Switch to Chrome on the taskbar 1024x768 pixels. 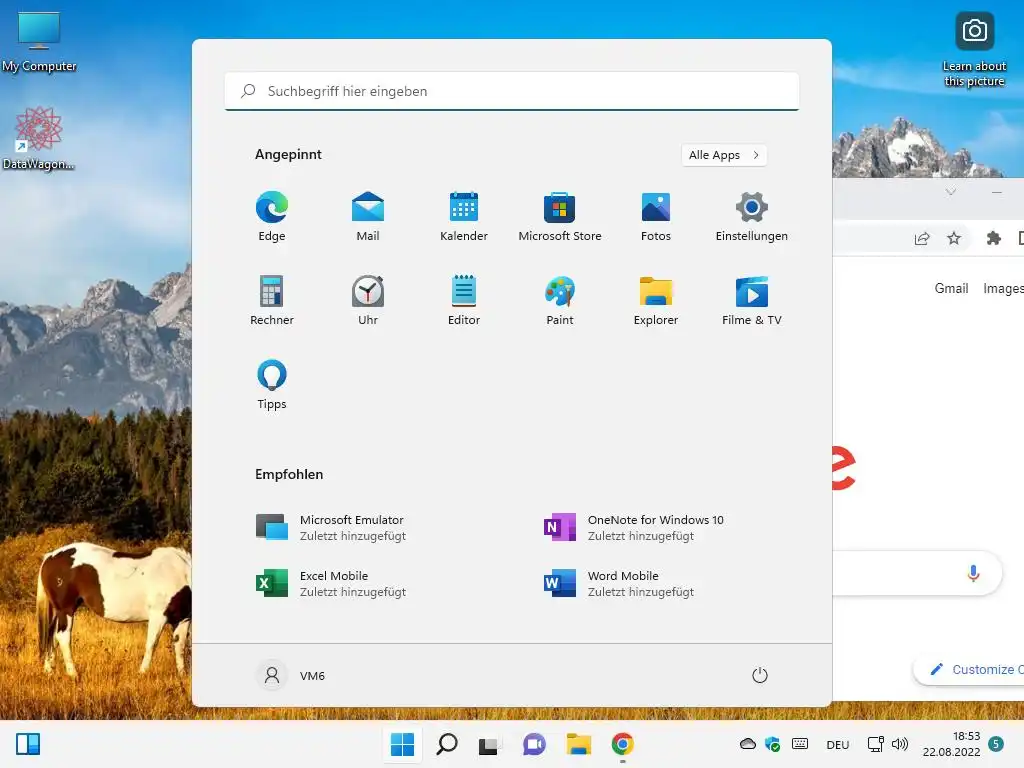(x=622, y=744)
